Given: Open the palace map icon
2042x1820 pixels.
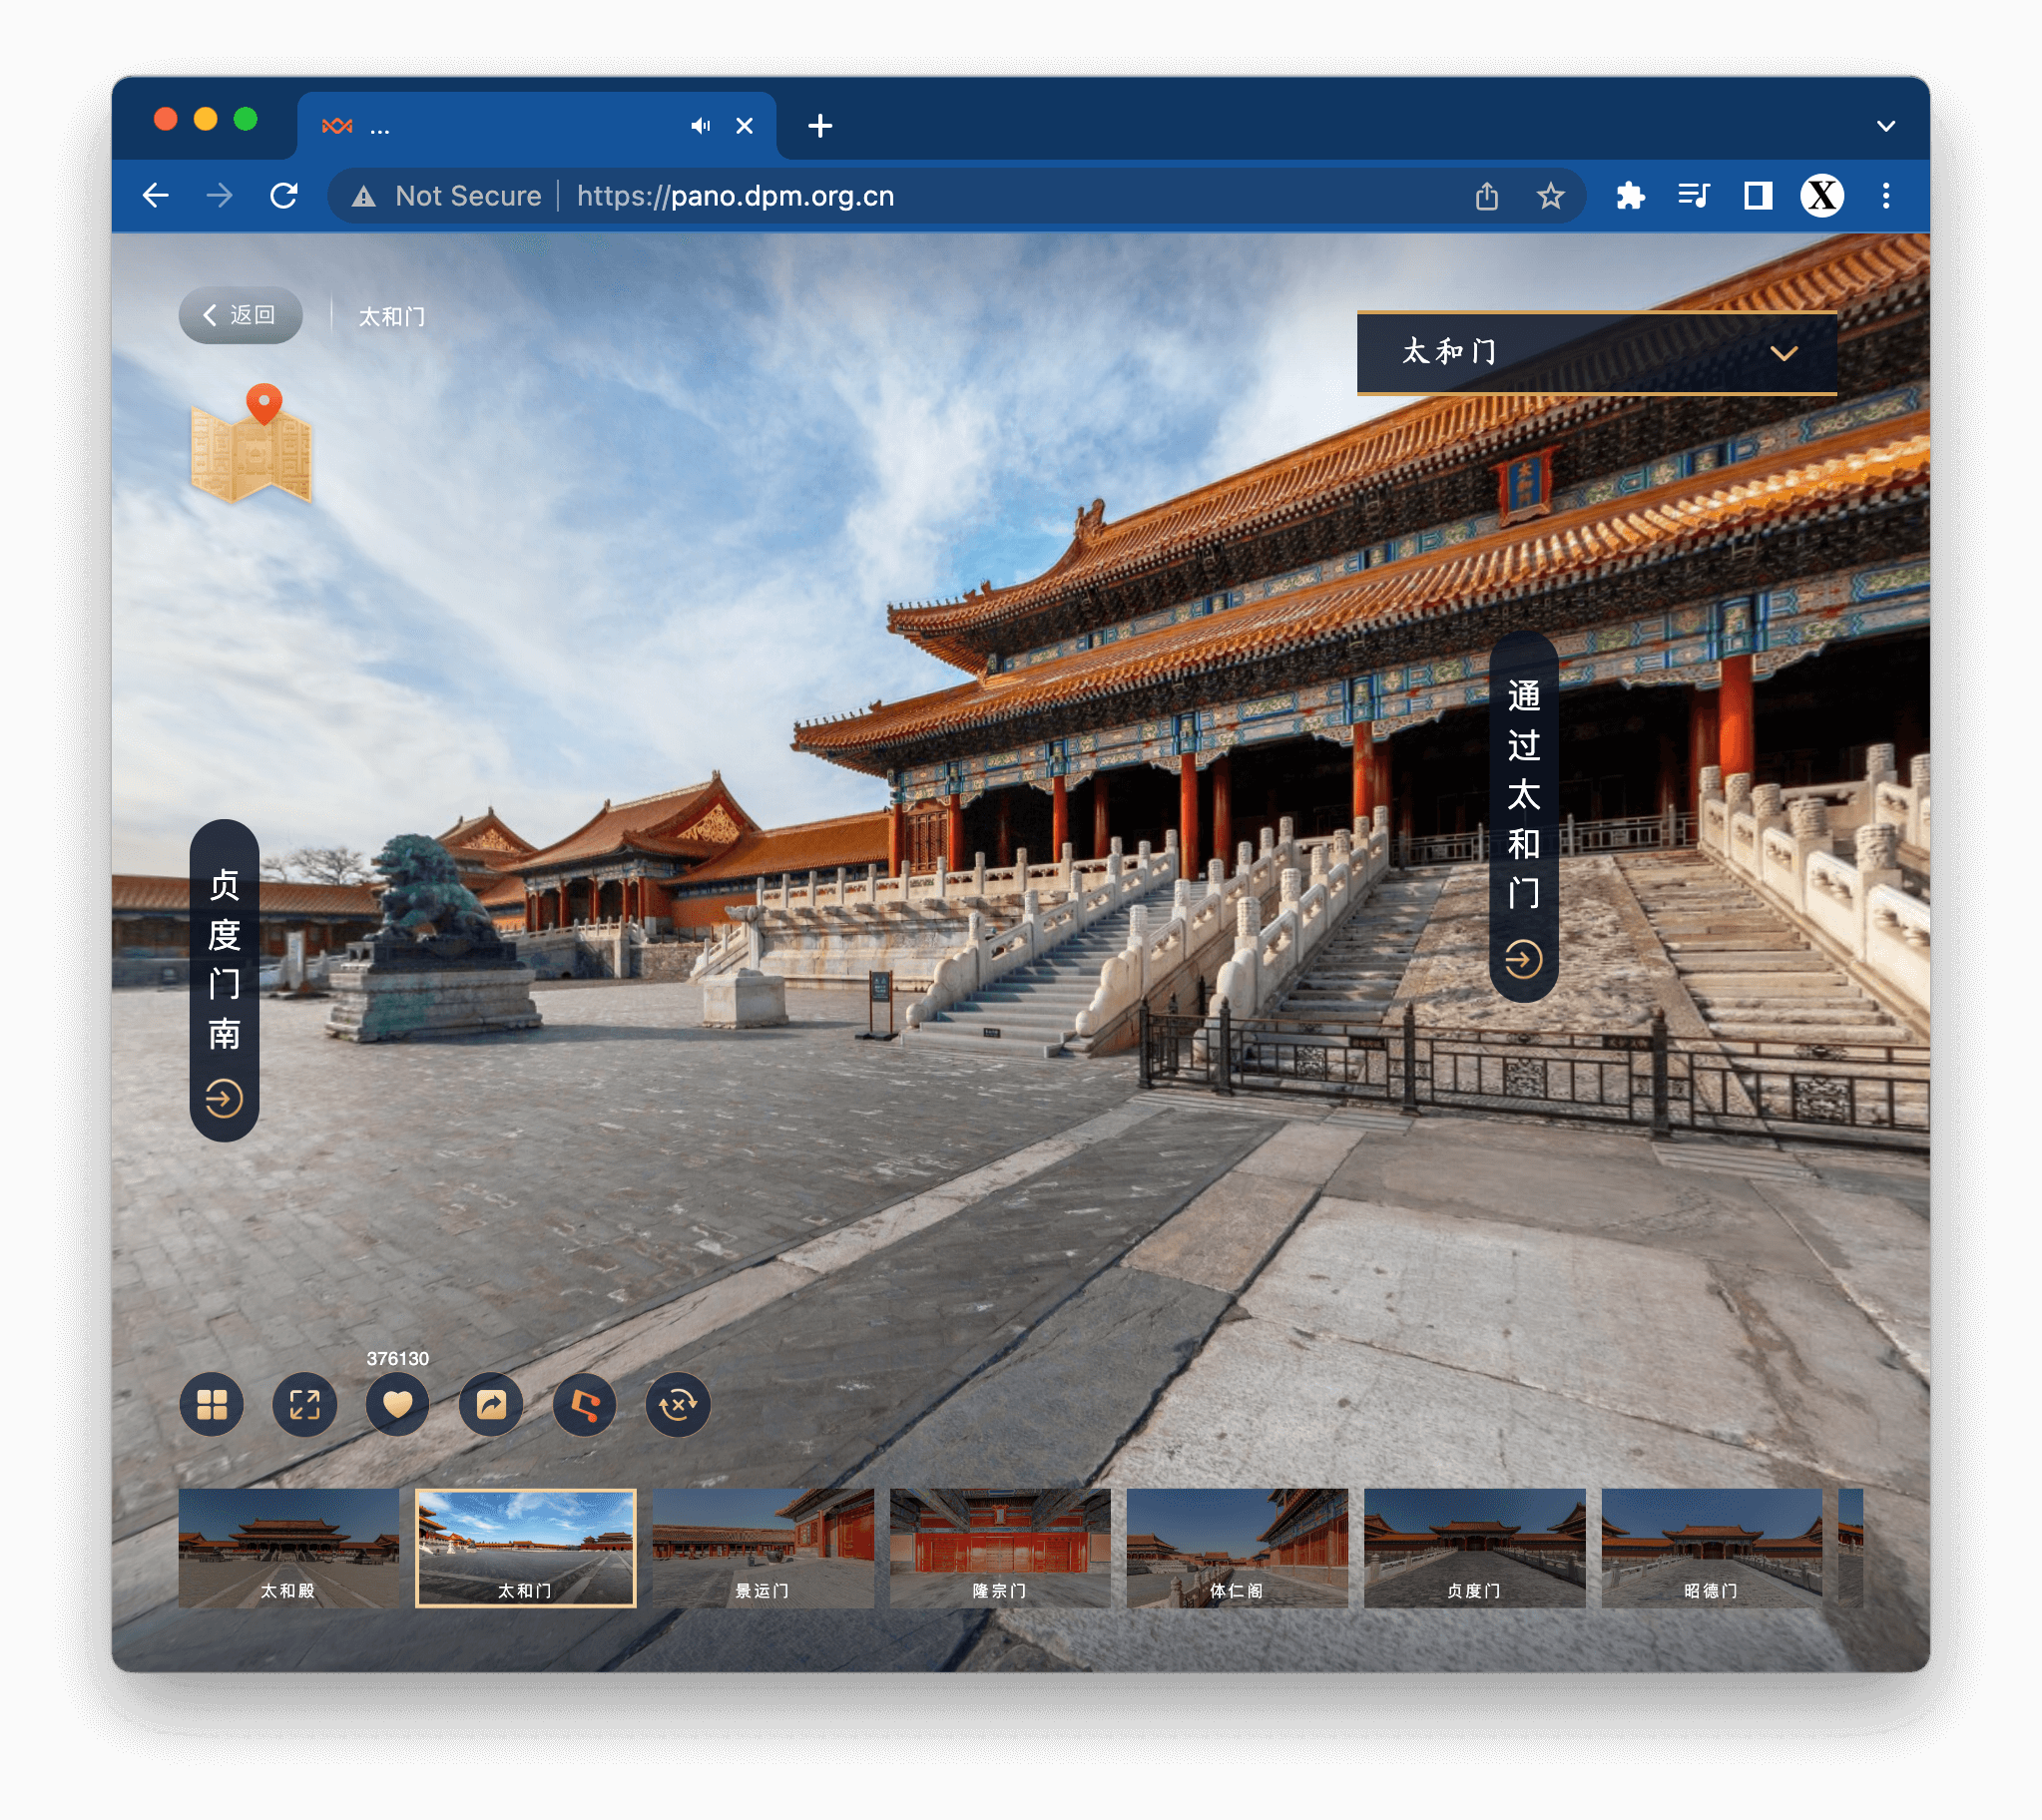Looking at the screenshot, I should pos(251,444).
